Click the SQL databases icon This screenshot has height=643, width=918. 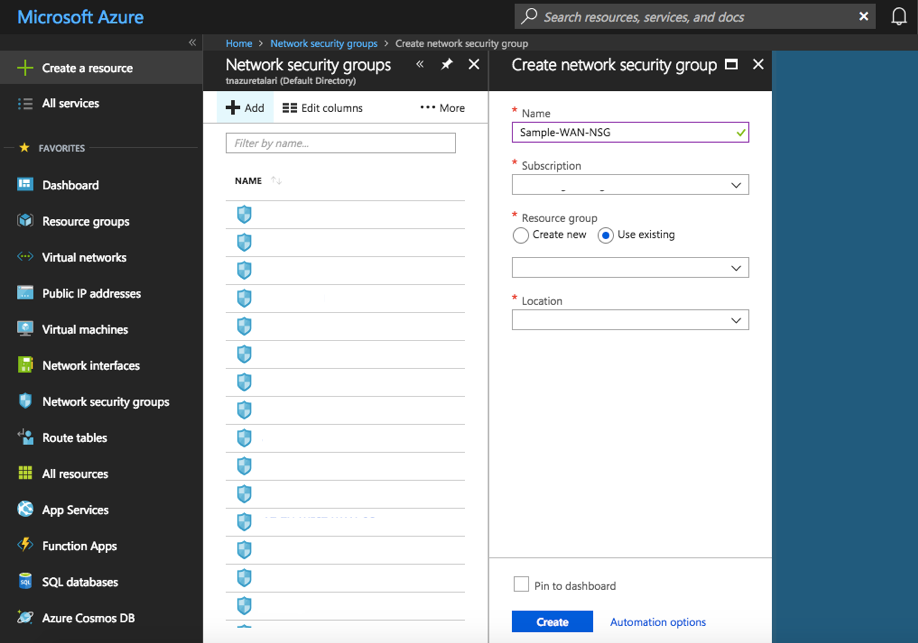[x=25, y=582]
